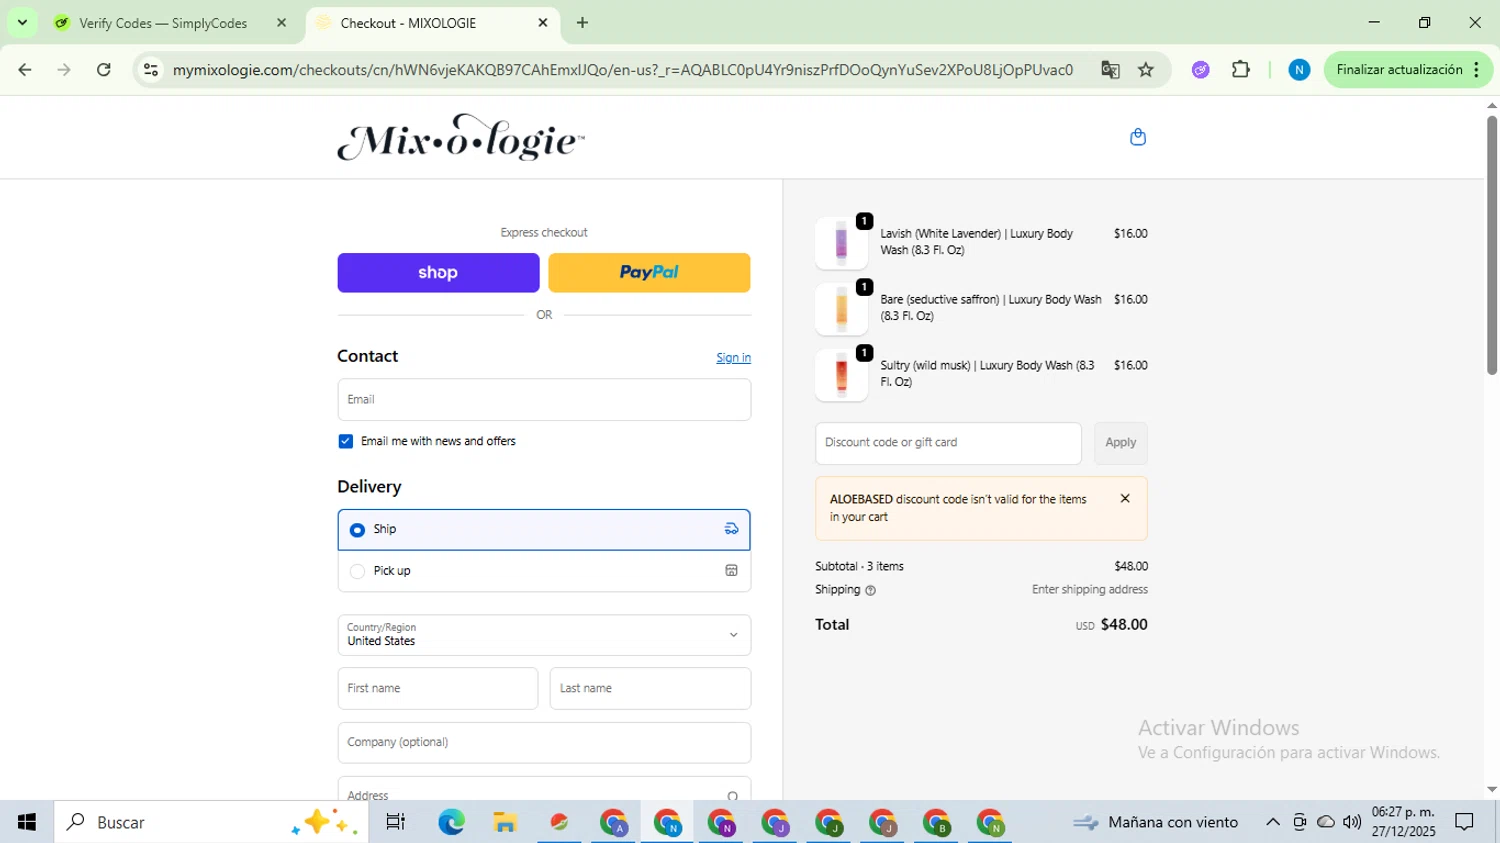The image size is (1500, 843).
Task: Click the Chrome forward arrow
Action: tap(64, 70)
